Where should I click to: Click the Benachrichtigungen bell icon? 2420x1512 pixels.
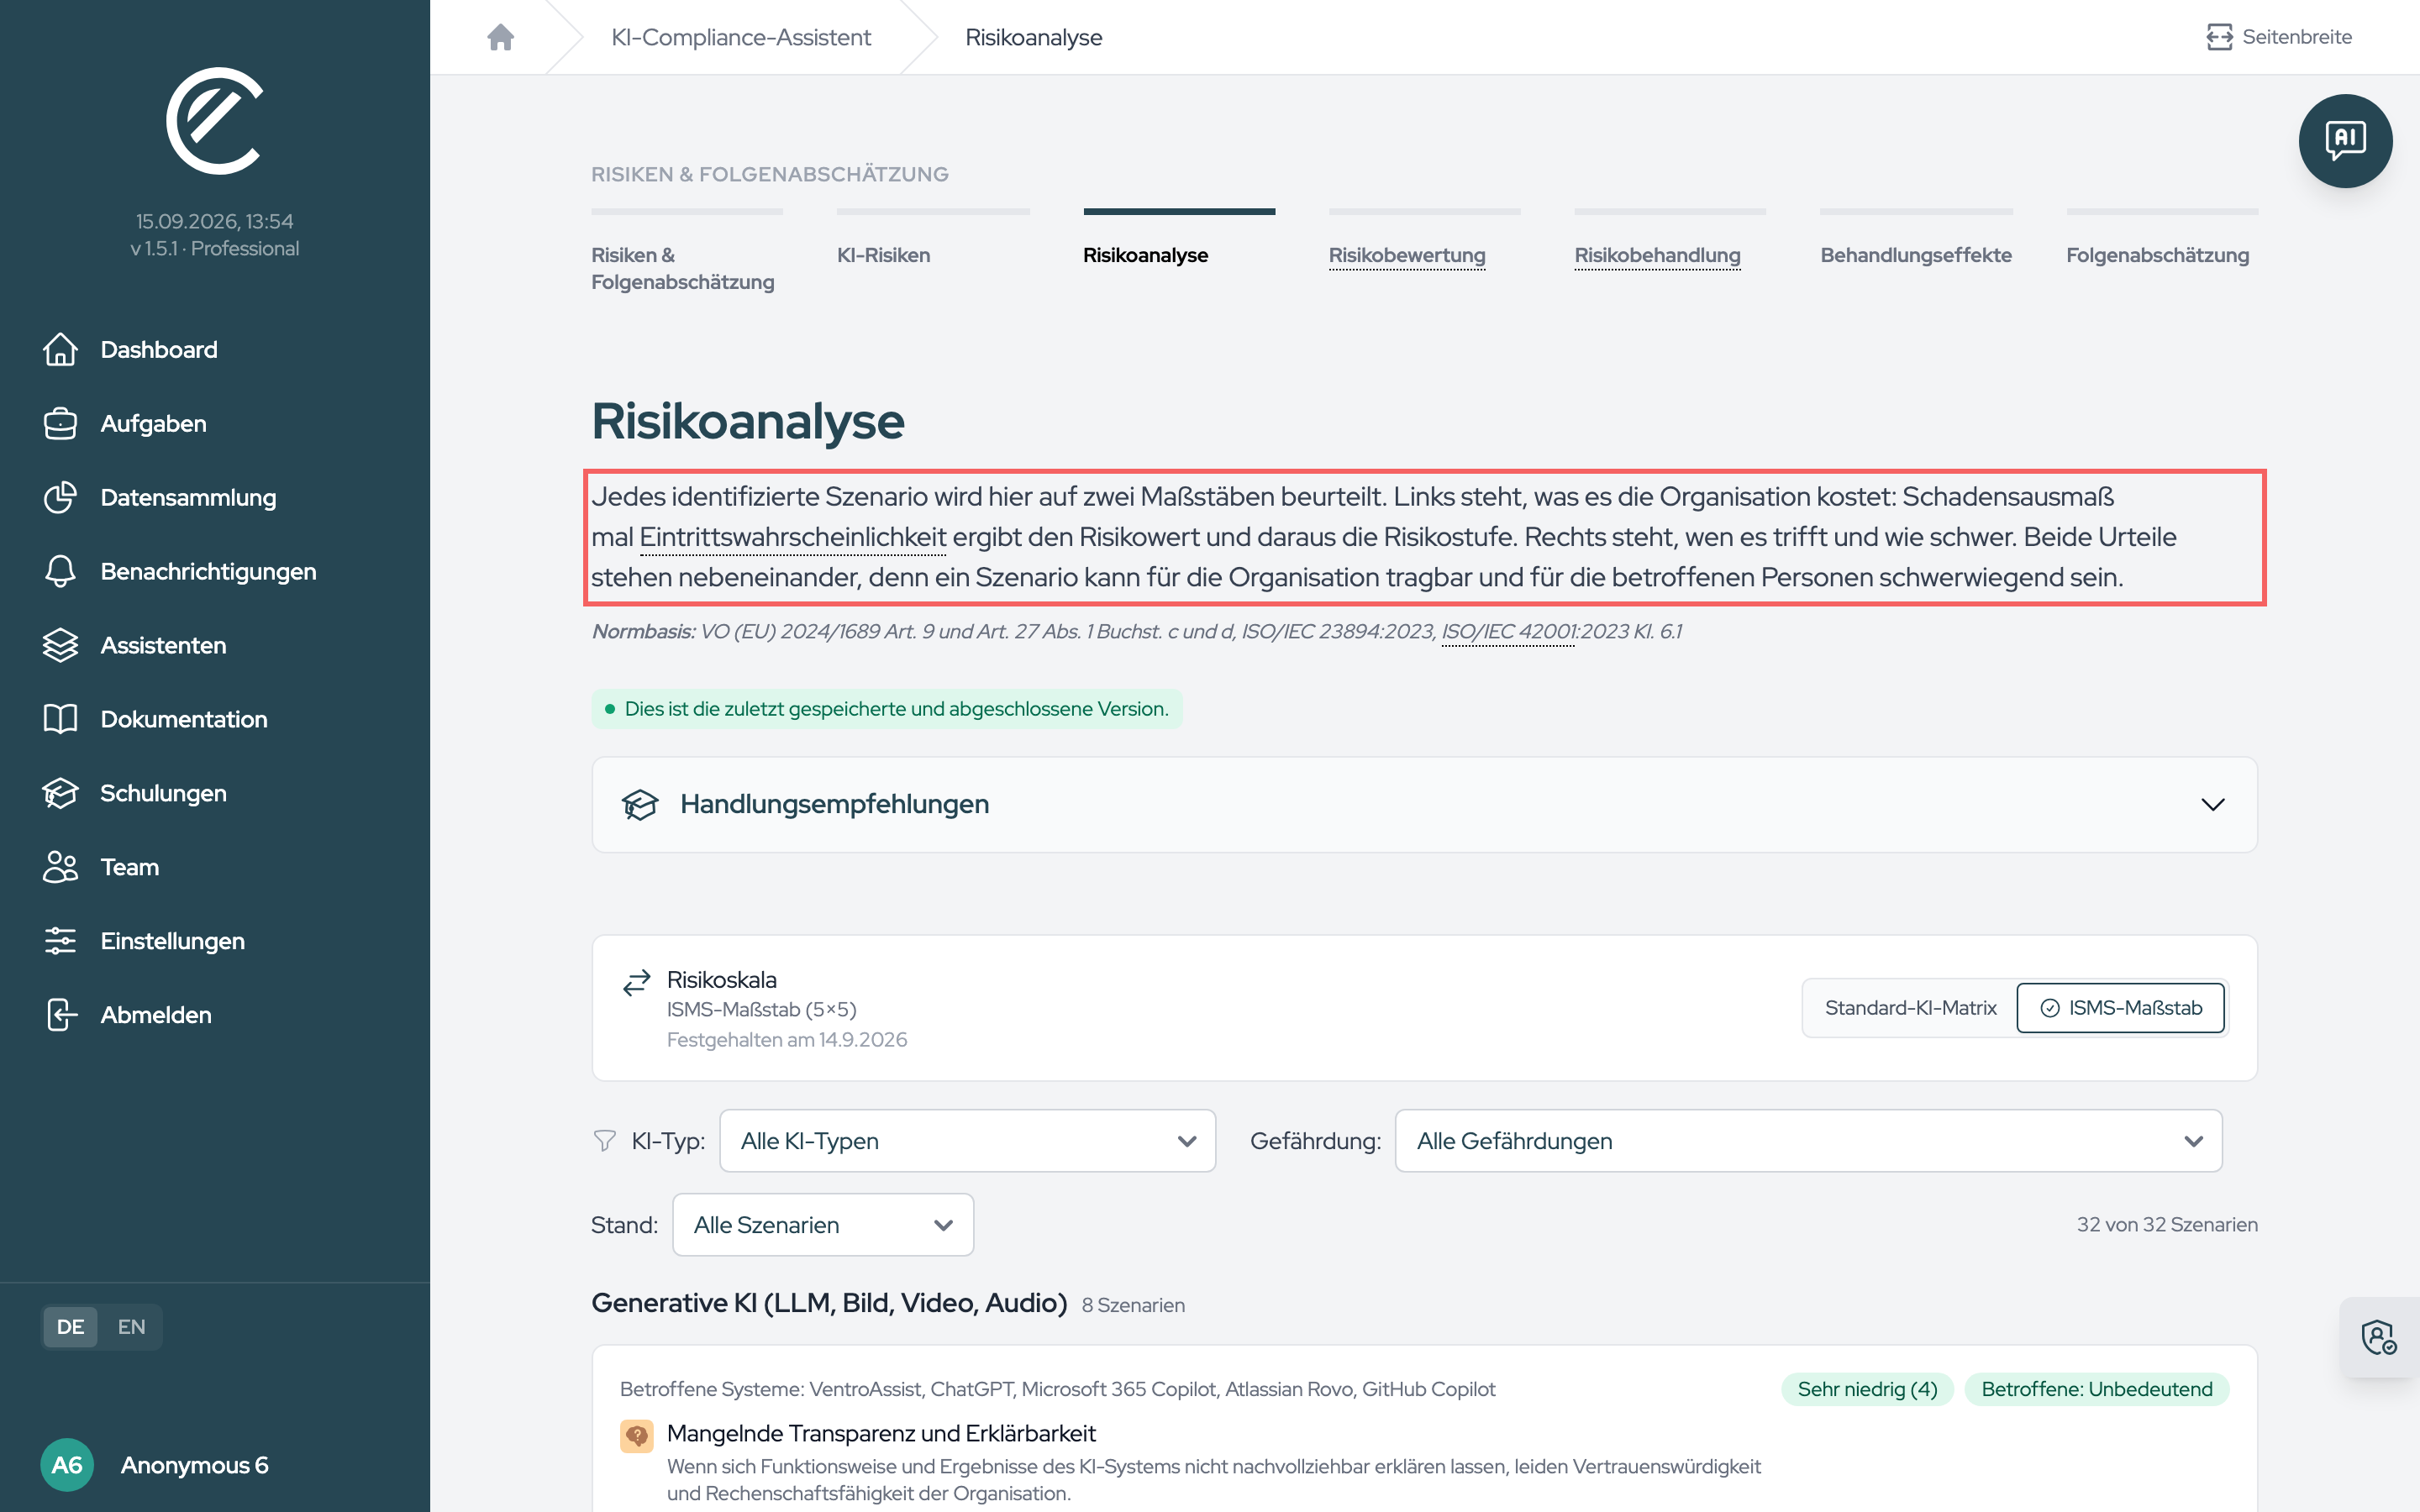(x=60, y=571)
